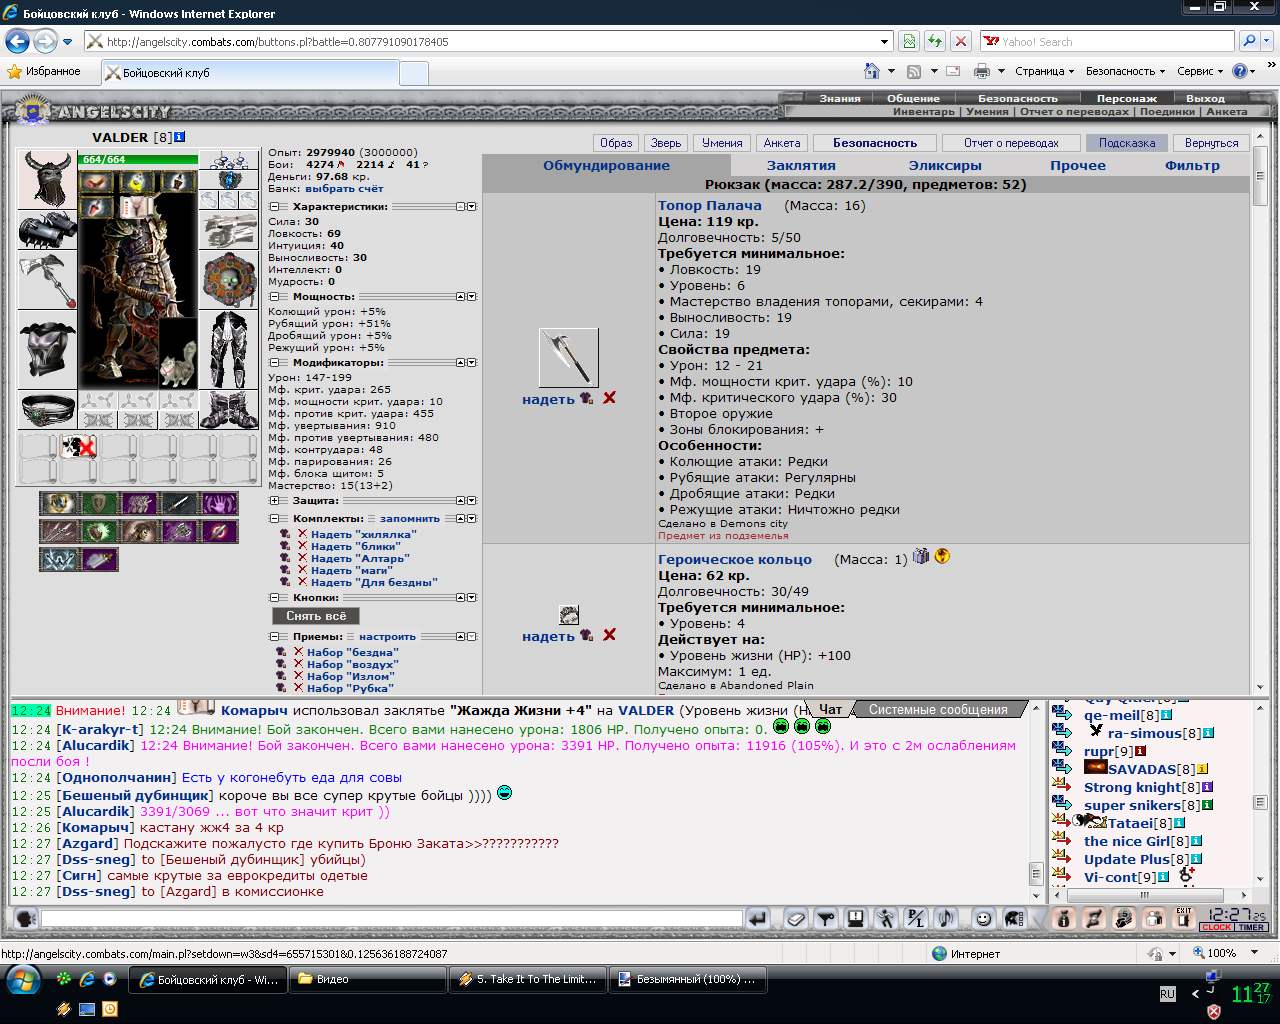Click the skull shield equipment slot
This screenshot has width=1280, height=1024.
(x=229, y=280)
